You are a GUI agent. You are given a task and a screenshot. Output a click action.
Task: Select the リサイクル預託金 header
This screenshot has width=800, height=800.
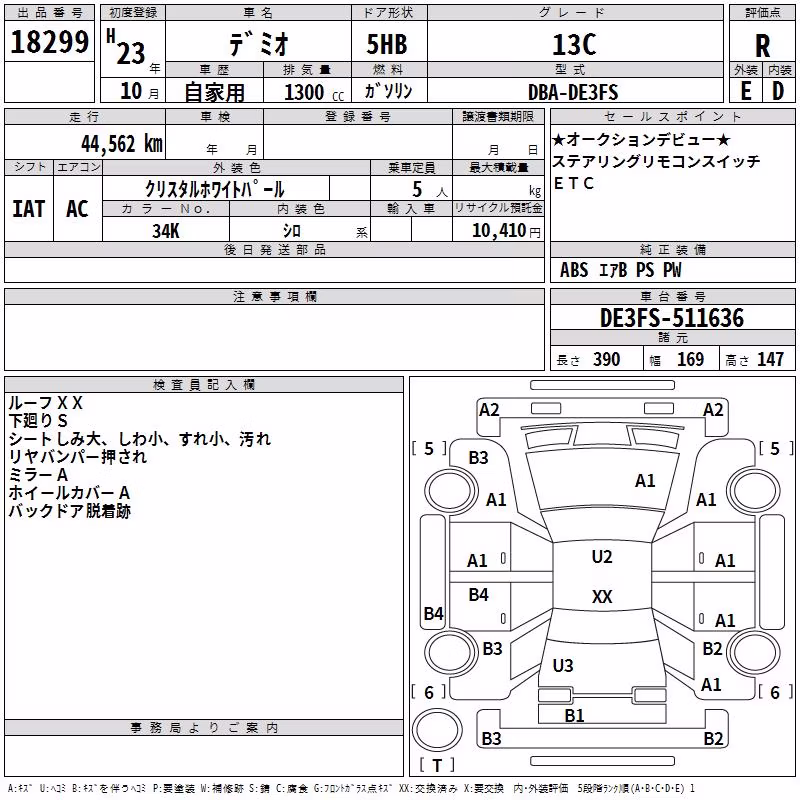click(x=498, y=209)
